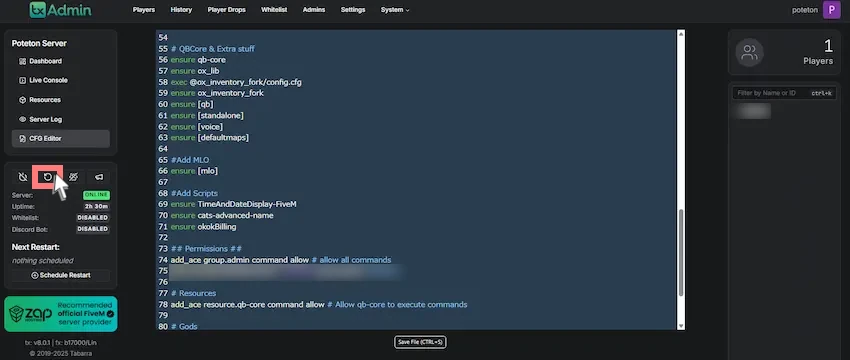The image size is (850, 360).
Task: Select the CFG Editor sidebar item
Action: [61, 139]
